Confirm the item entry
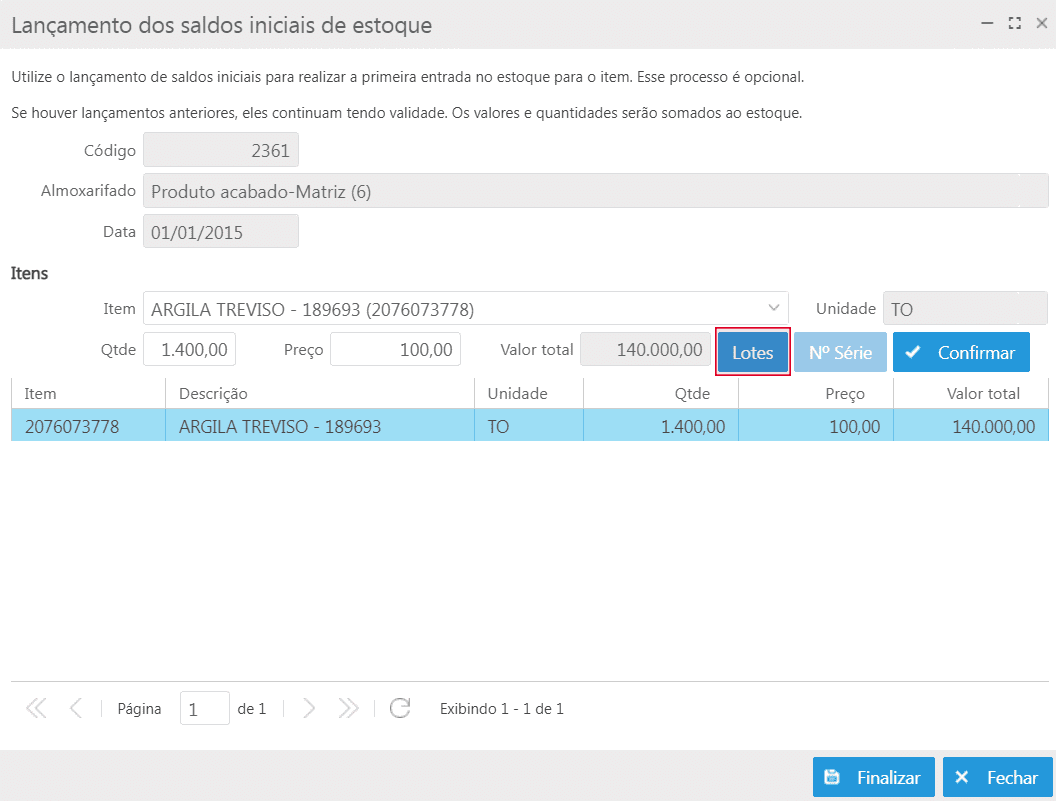The image size is (1056, 801). pyautogui.click(x=961, y=353)
